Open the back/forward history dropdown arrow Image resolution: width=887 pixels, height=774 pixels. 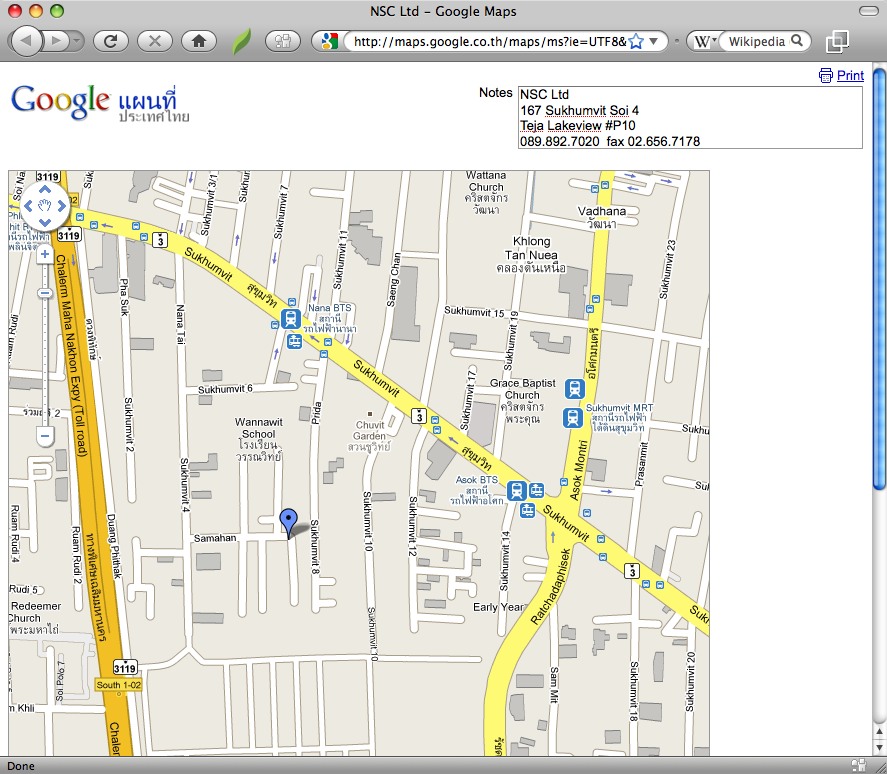click(x=77, y=41)
